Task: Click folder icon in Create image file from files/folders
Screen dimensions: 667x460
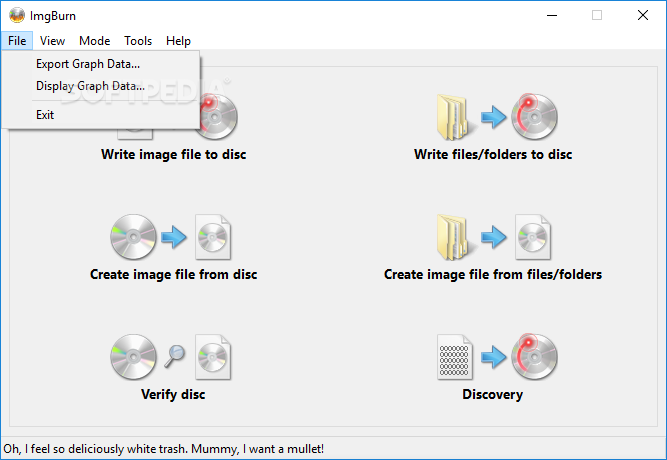Action: (x=455, y=237)
